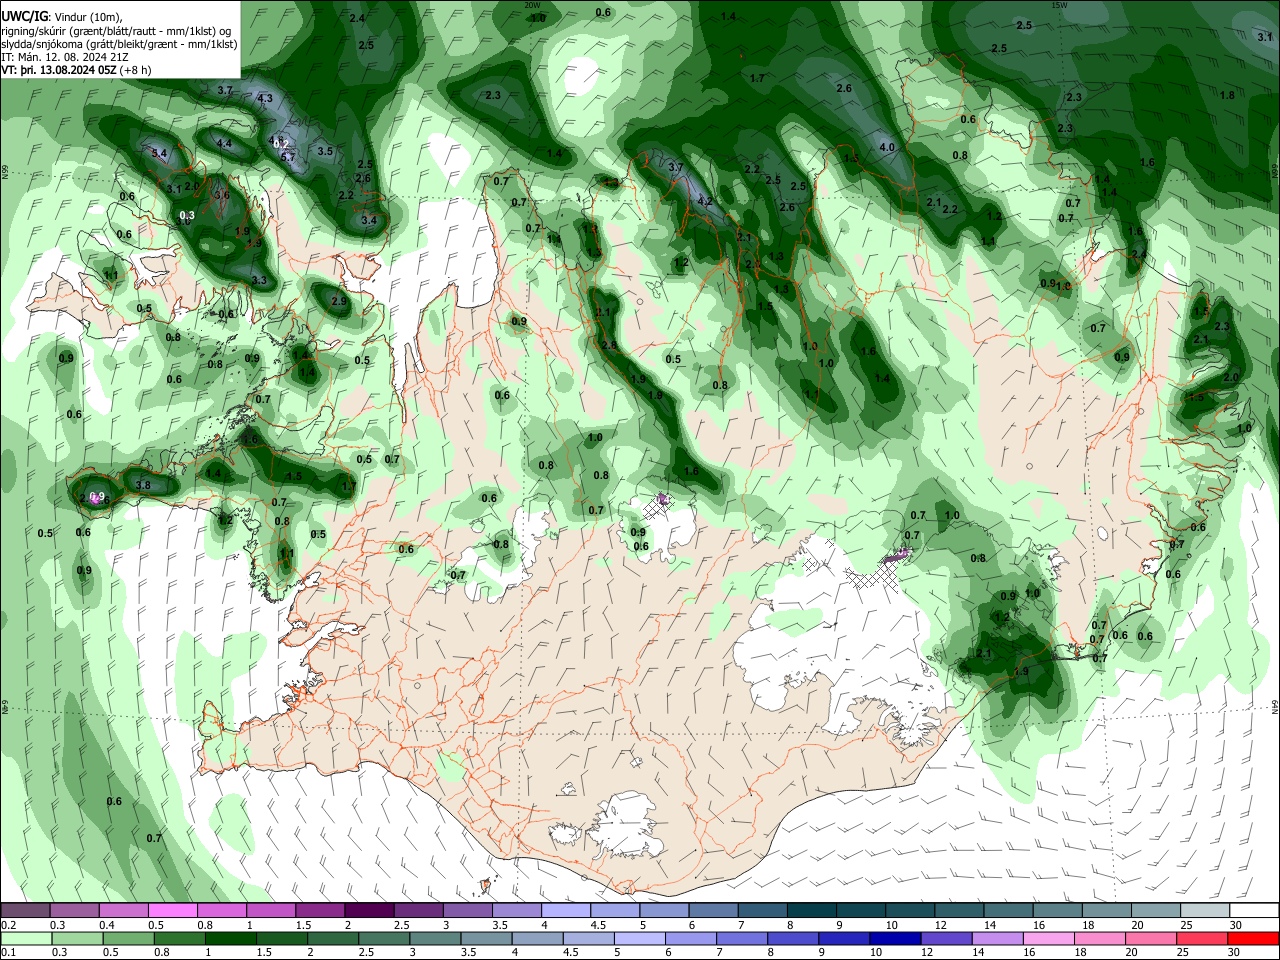Click the palest green 0.1 swatch in lower legend

point(26,938)
